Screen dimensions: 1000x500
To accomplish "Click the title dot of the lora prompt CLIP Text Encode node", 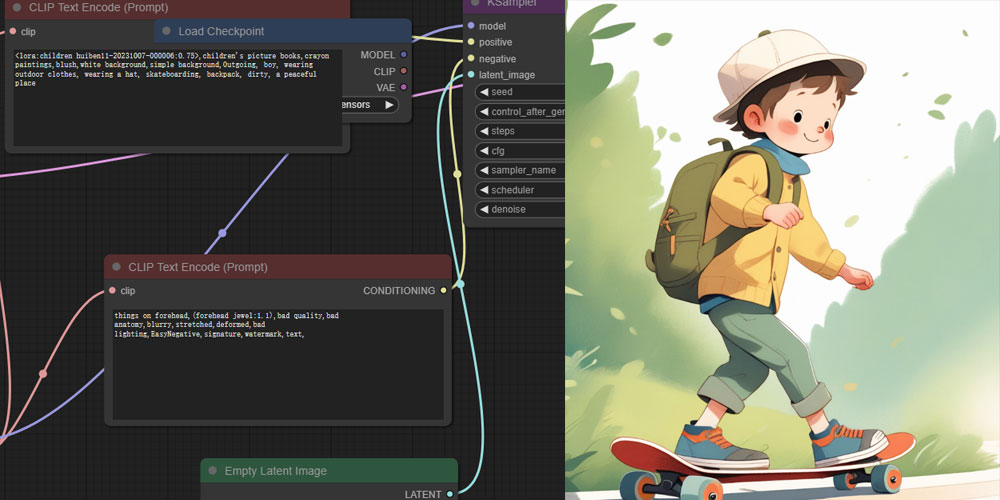I will coord(17,8).
